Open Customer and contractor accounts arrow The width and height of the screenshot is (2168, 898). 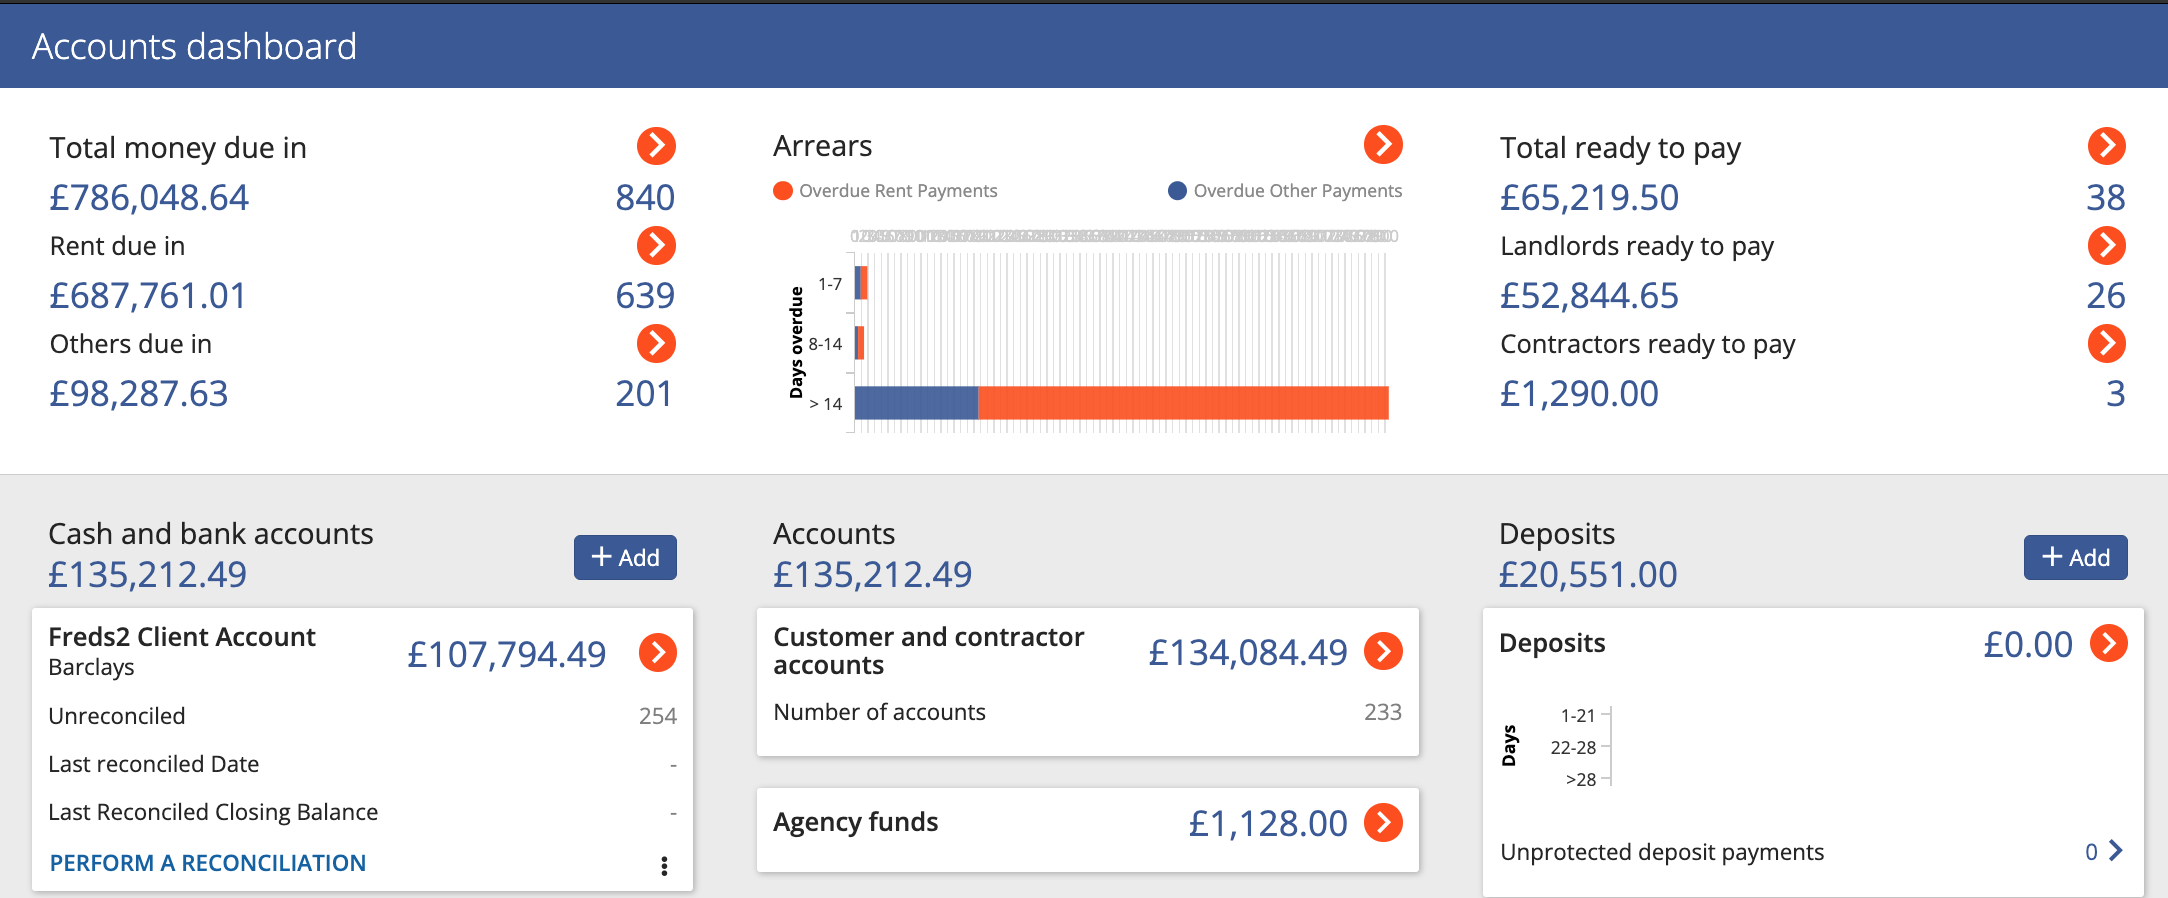[x=1383, y=651]
